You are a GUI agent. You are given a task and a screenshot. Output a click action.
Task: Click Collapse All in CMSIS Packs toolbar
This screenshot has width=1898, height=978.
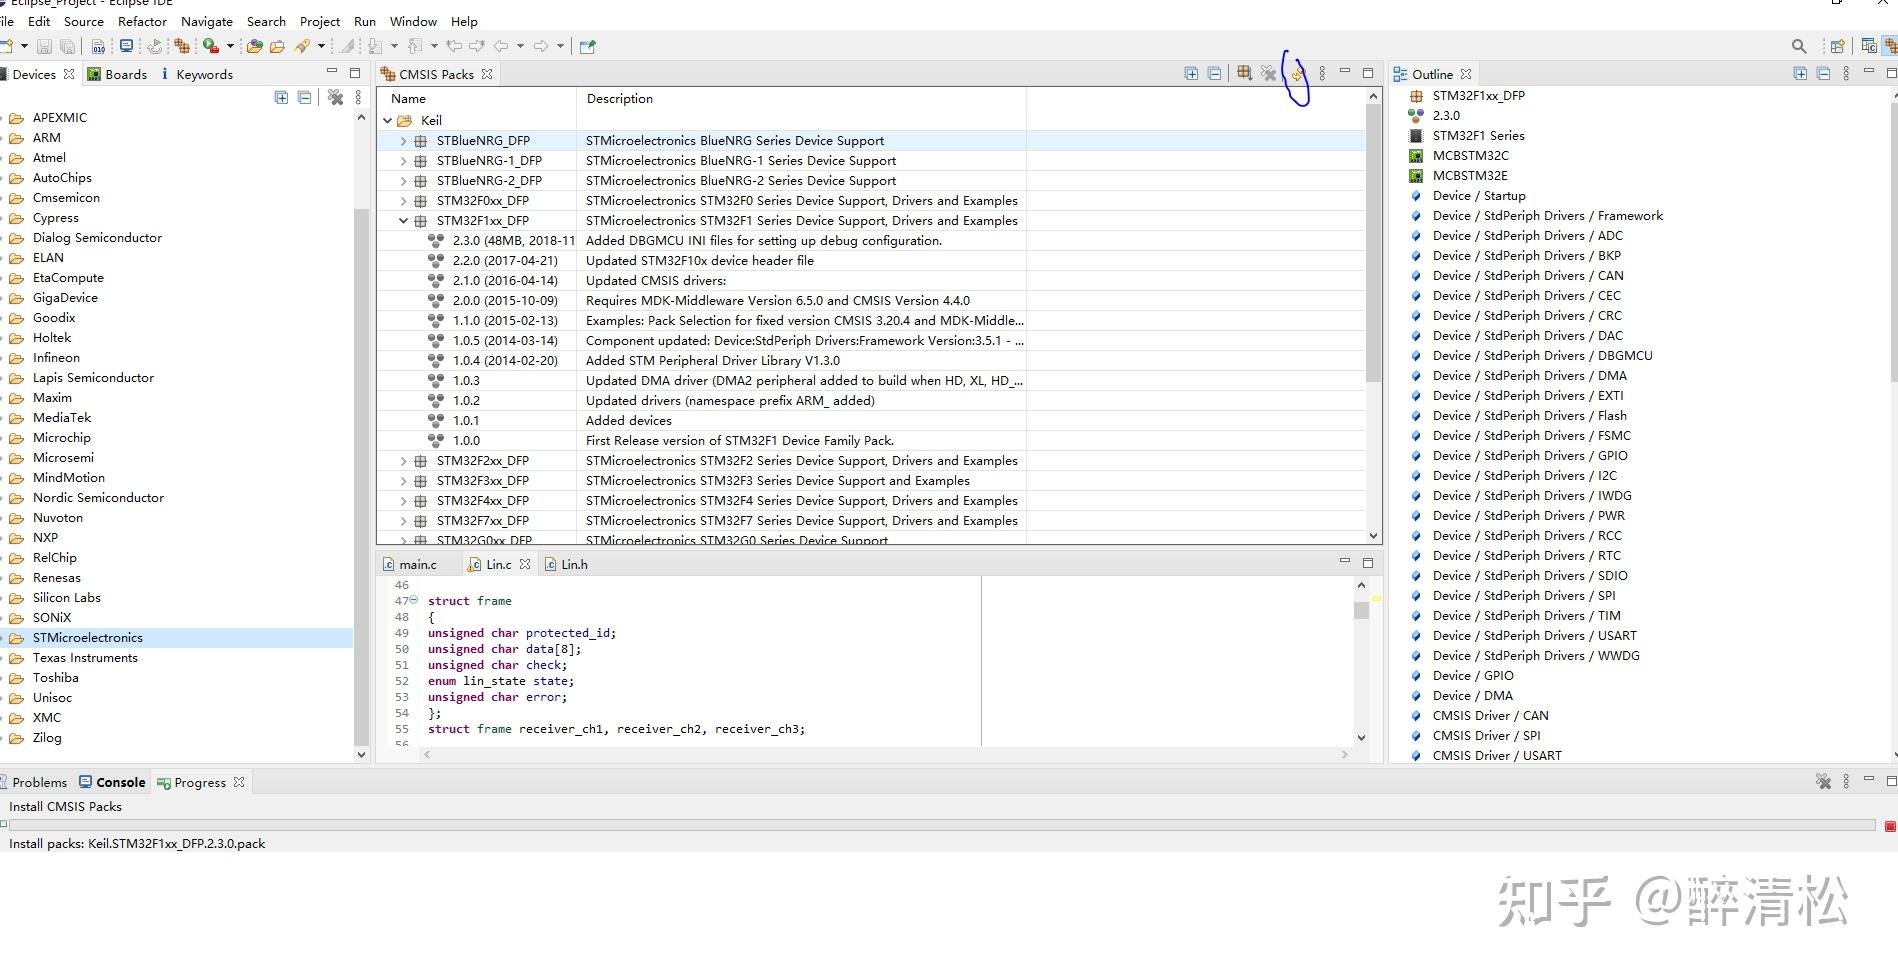(x=1214, y=74)
